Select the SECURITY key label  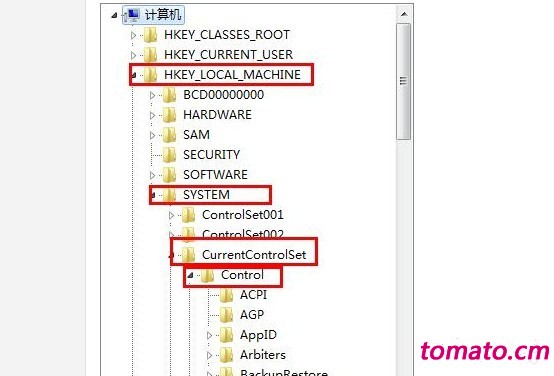211,154
